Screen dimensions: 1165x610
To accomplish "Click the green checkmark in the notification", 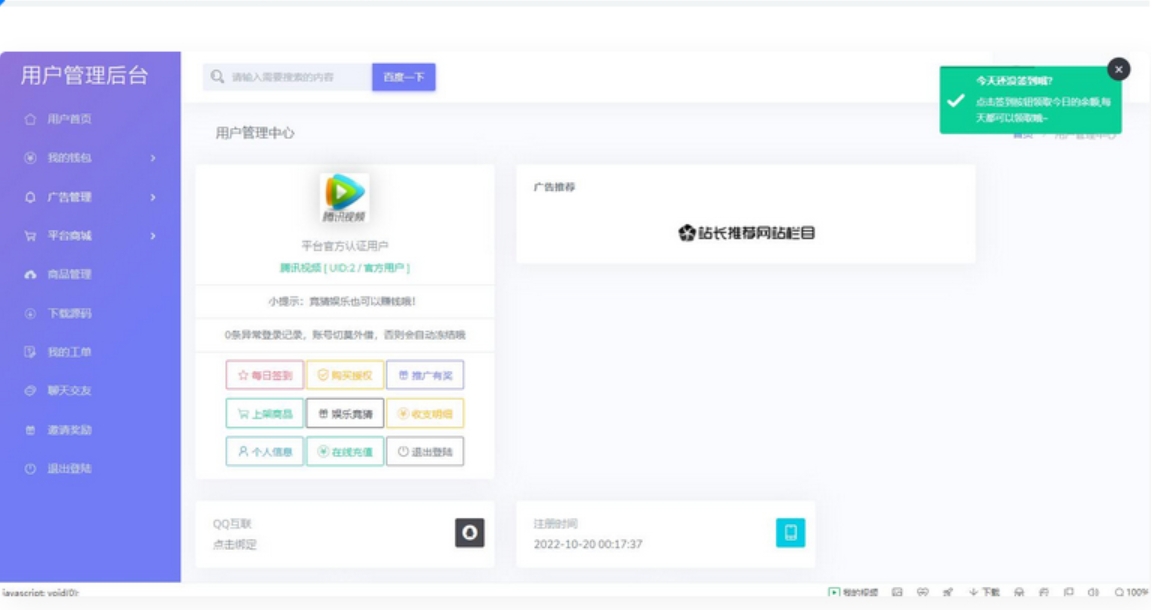I will pos(956,100).
